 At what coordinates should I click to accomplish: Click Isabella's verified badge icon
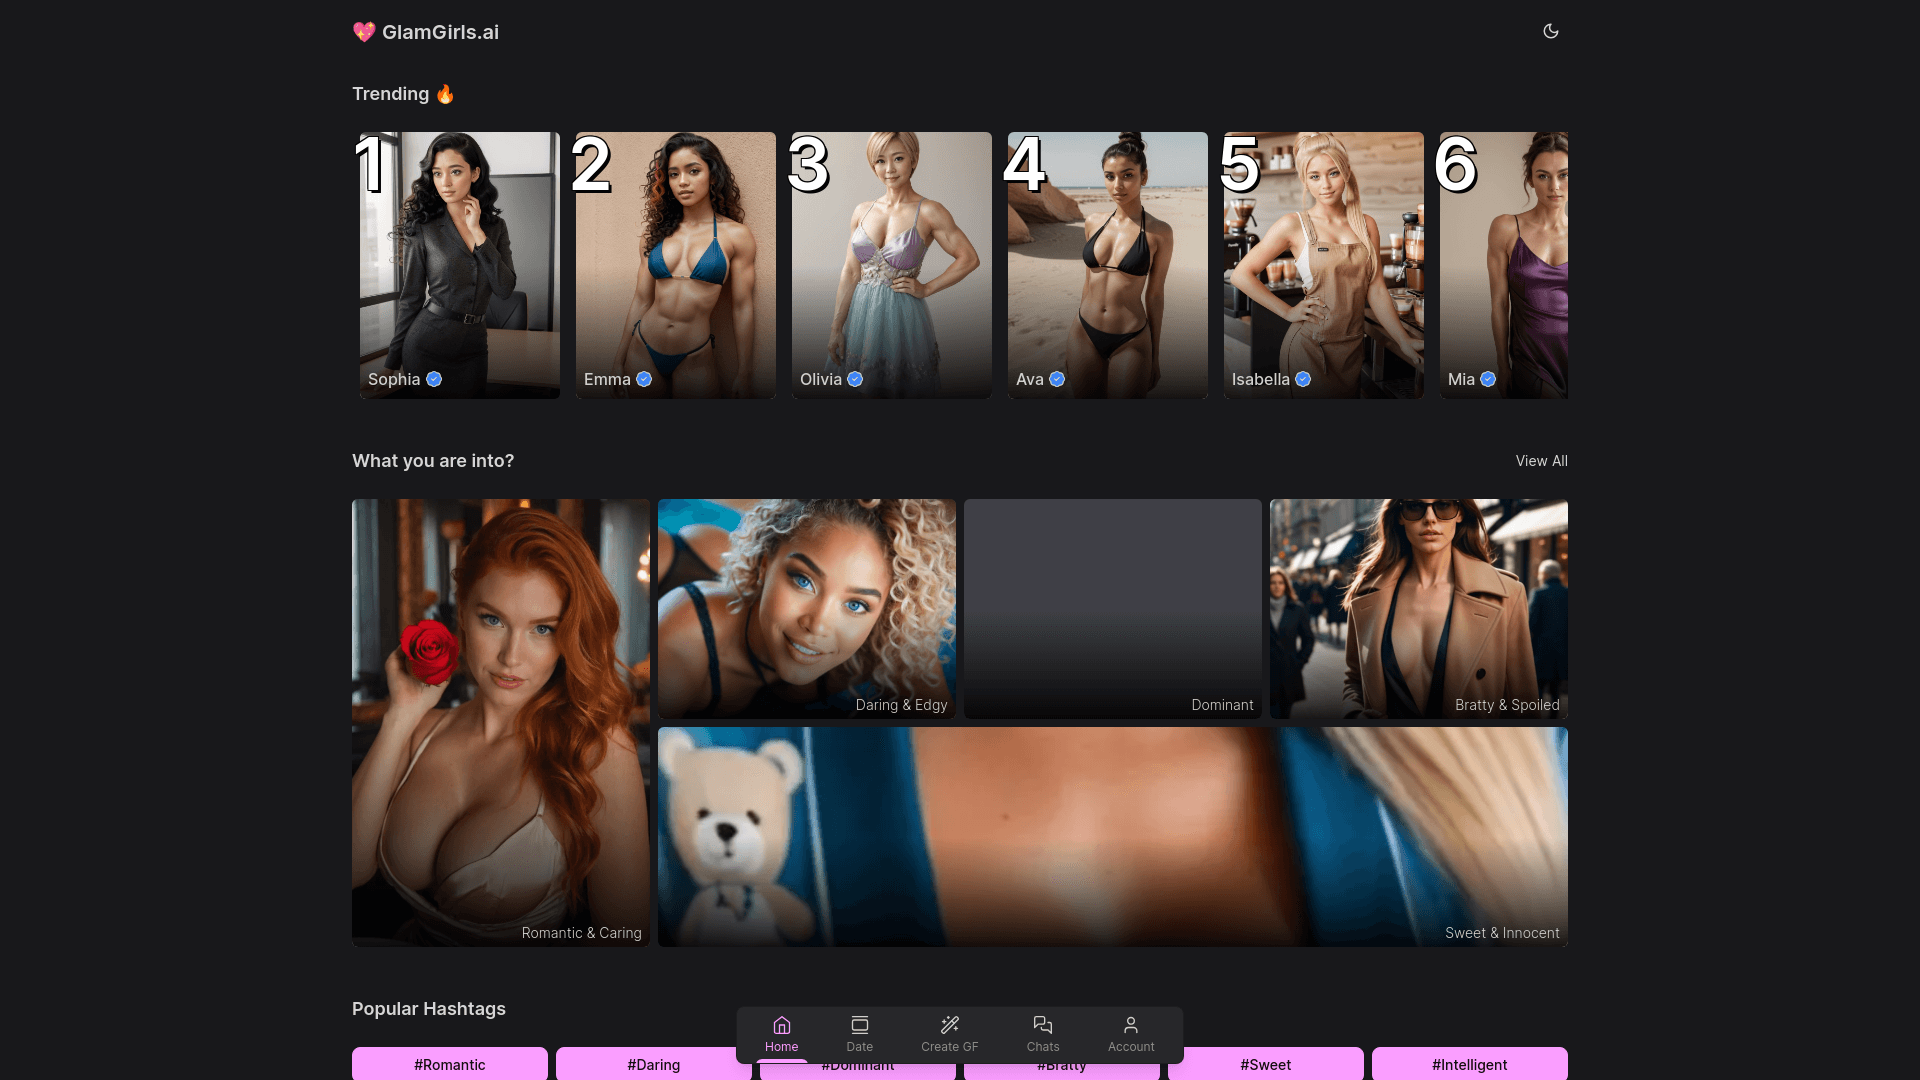point(1303,379)
